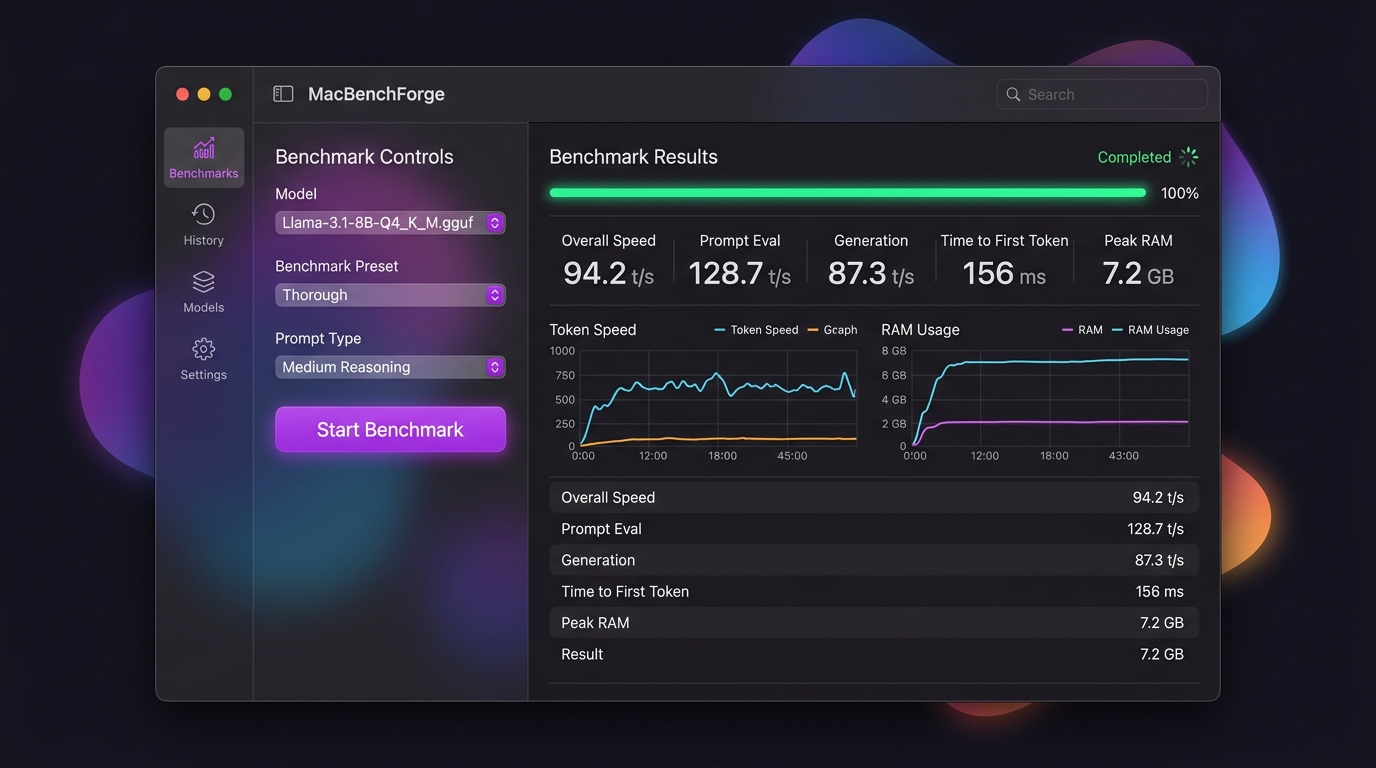Screen dimensions: 1376x768
Task: Click the RAM Usage line chart
Action: tap(1050, 398)
